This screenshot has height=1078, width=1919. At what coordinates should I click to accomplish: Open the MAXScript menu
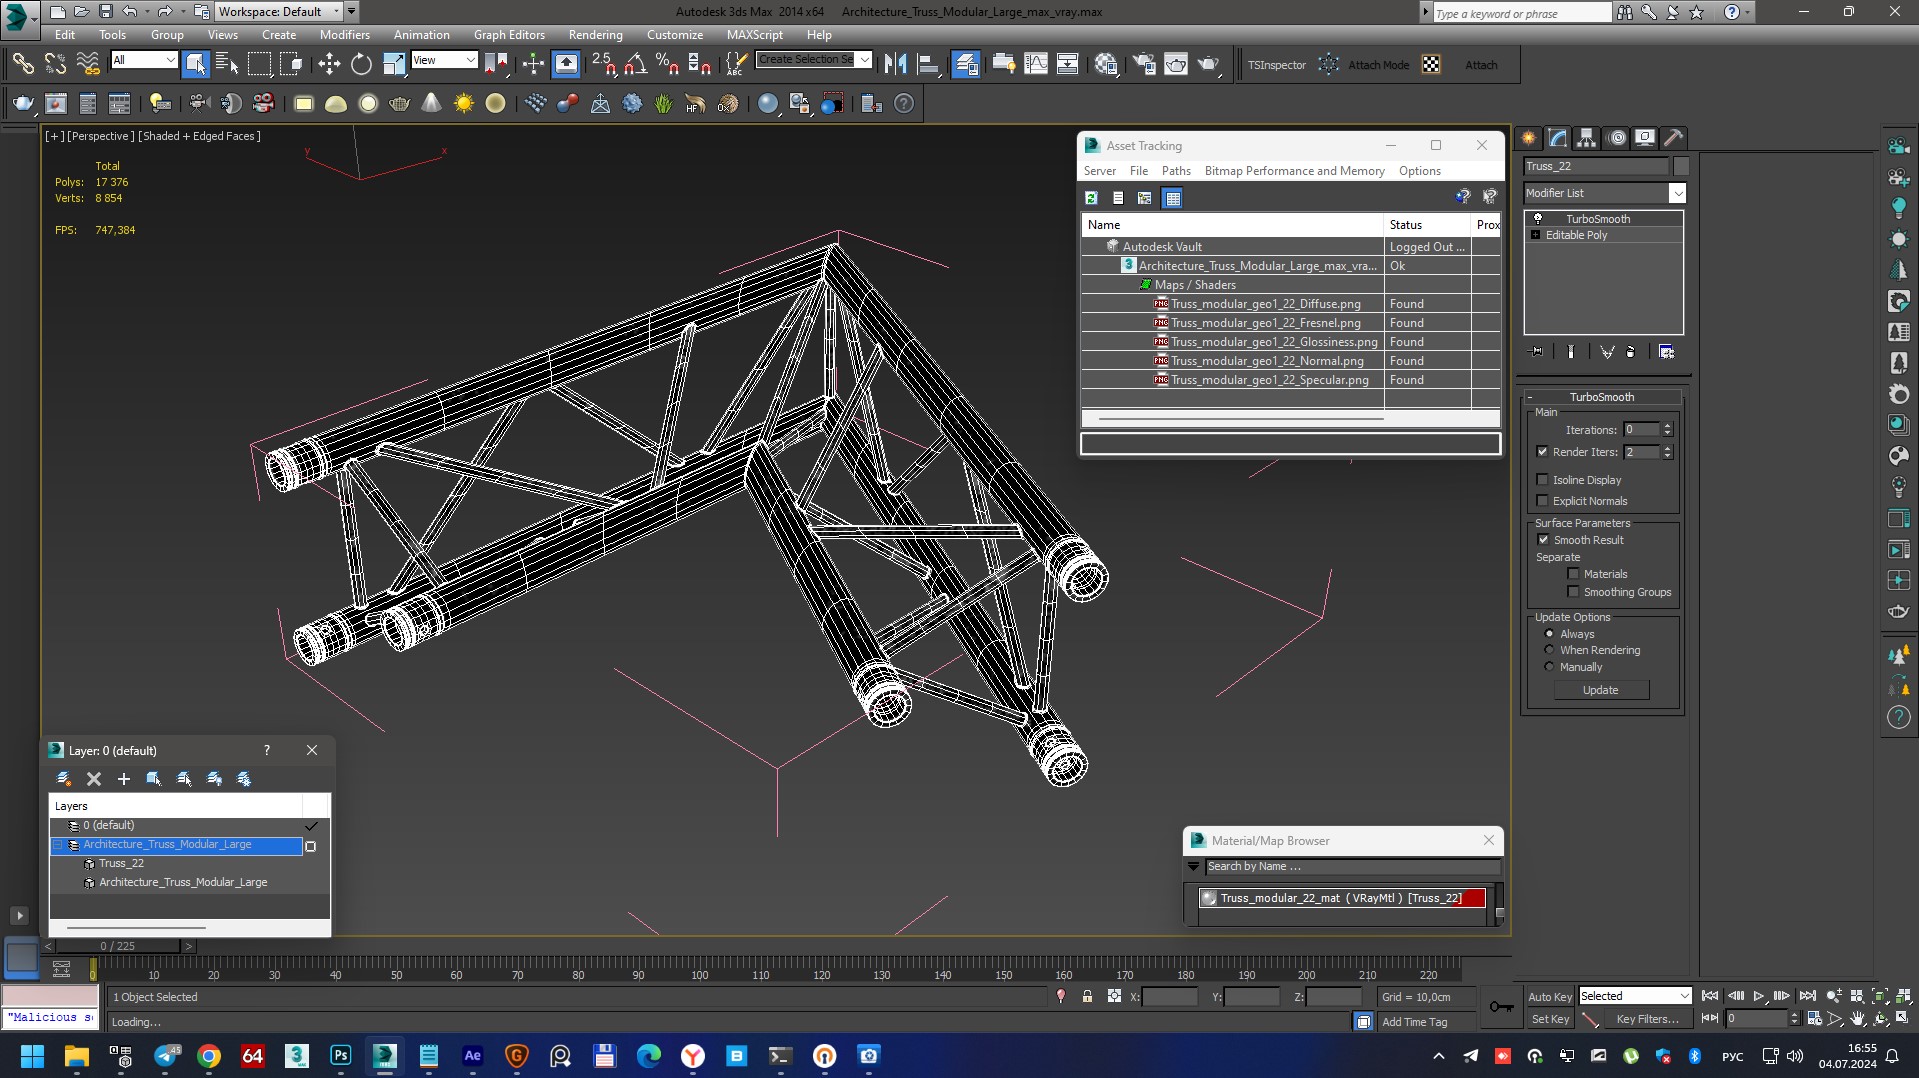tap(755, 35)
